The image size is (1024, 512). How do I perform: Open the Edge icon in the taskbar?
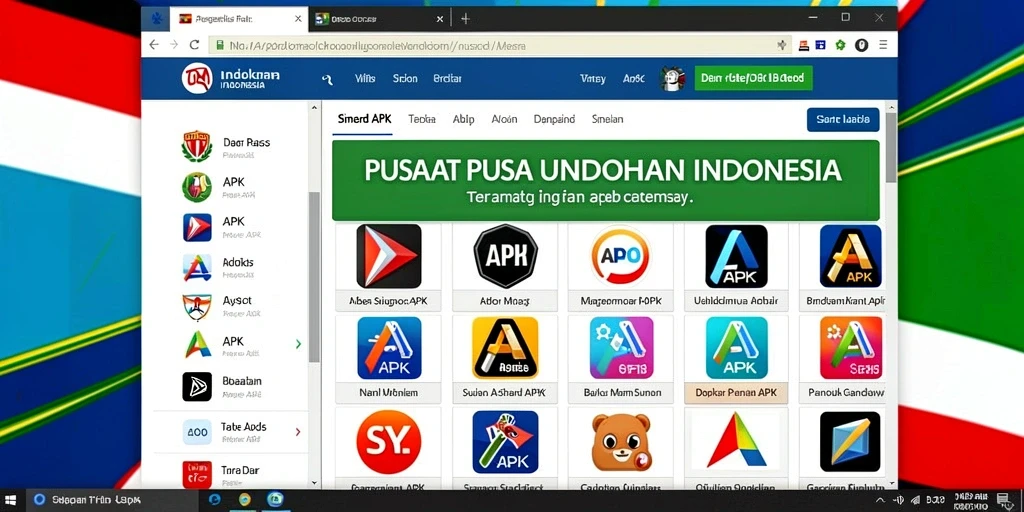pyautogui.click(x=214, y=500)
